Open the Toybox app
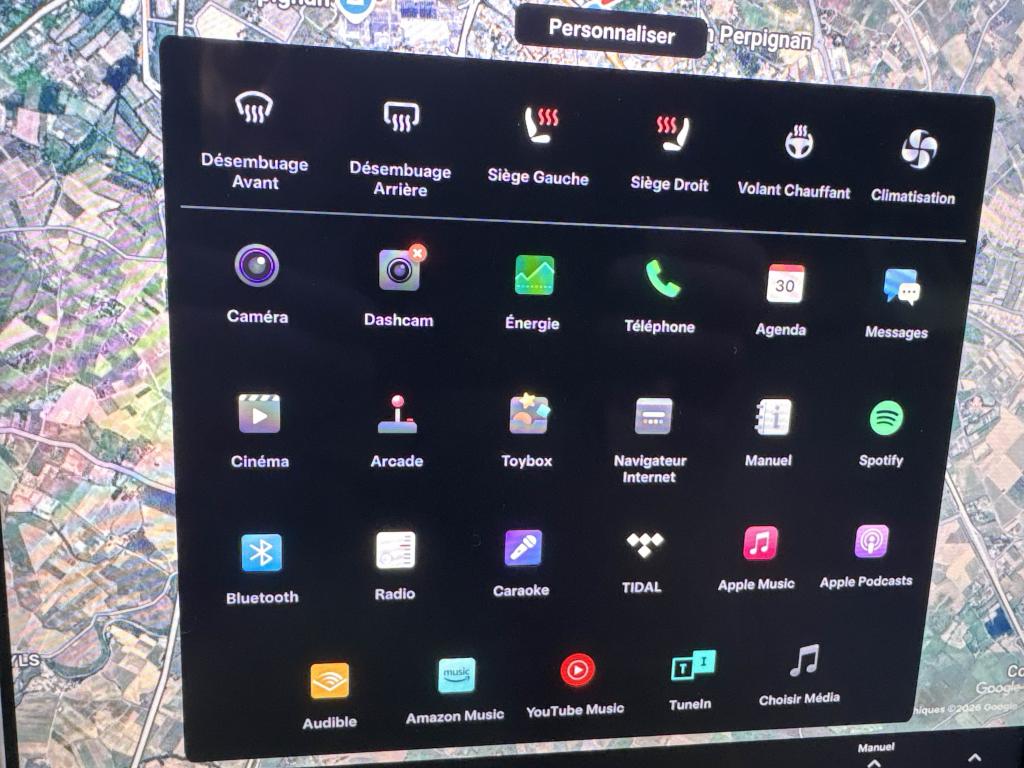Image resolution: width=1024 pixels, height=768 pixels. 528,414
